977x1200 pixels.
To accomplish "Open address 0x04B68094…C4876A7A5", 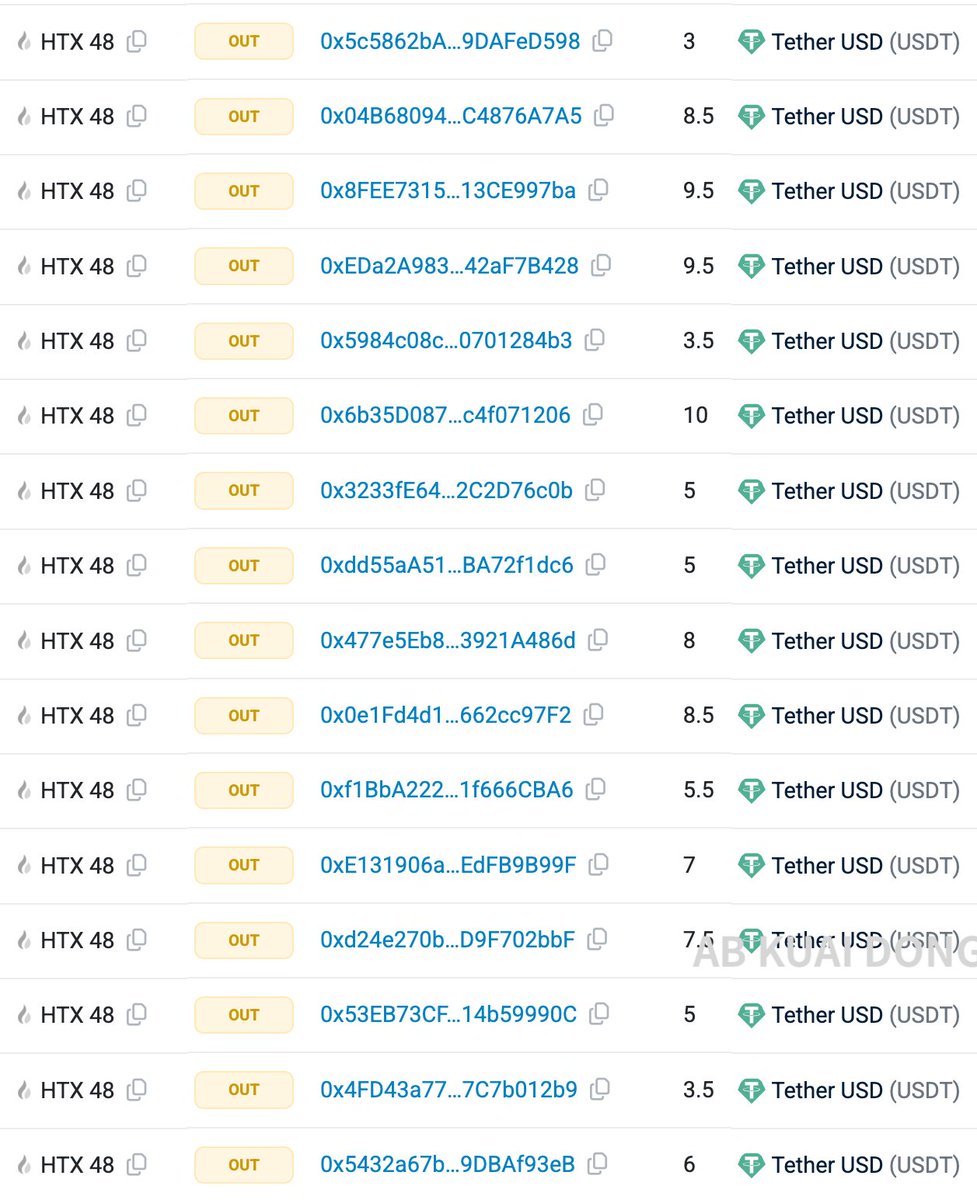I will pyautogui.click(x=451, y=117).
